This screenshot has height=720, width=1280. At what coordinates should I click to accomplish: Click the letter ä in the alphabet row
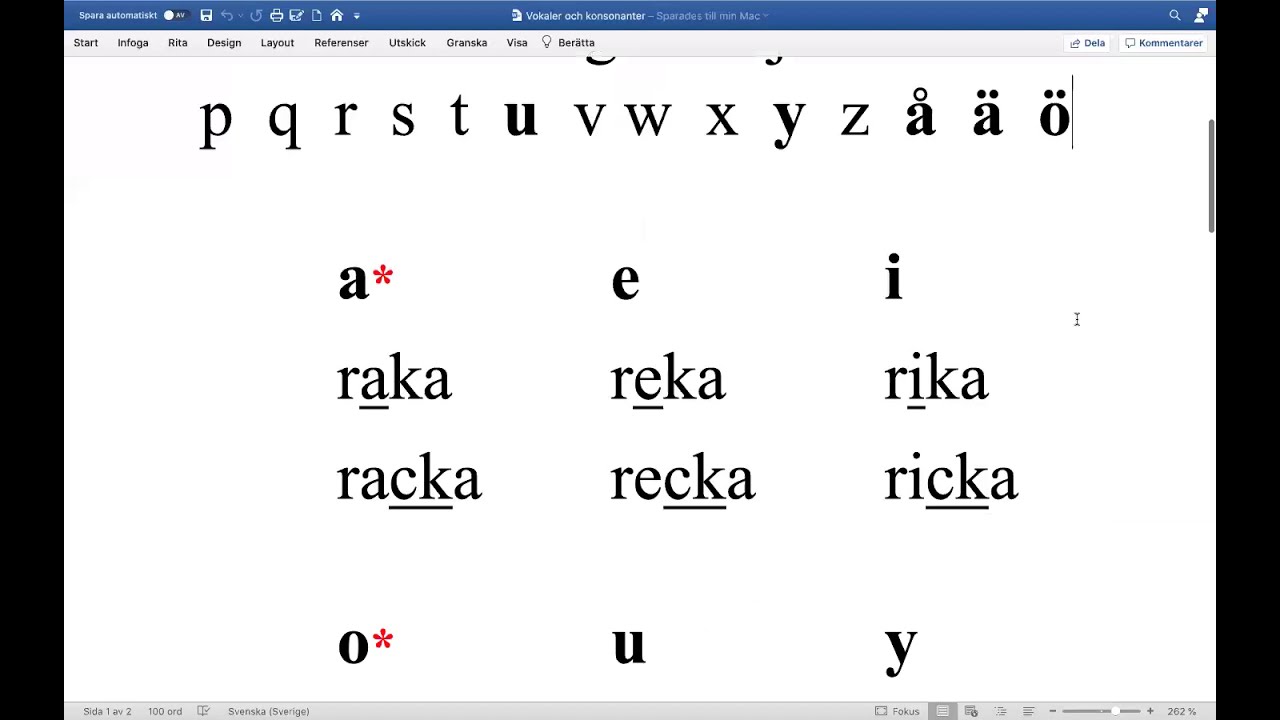click(987, 114)
